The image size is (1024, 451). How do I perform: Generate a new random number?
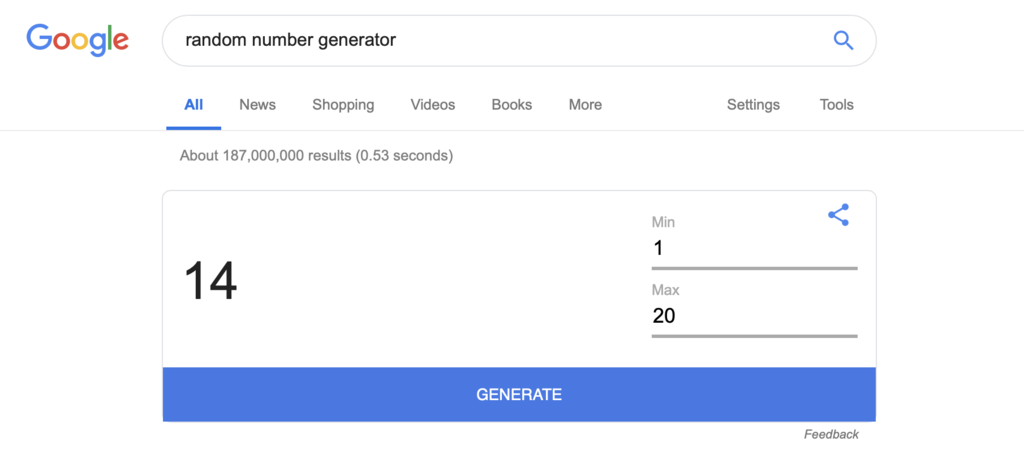coord(519,394)
